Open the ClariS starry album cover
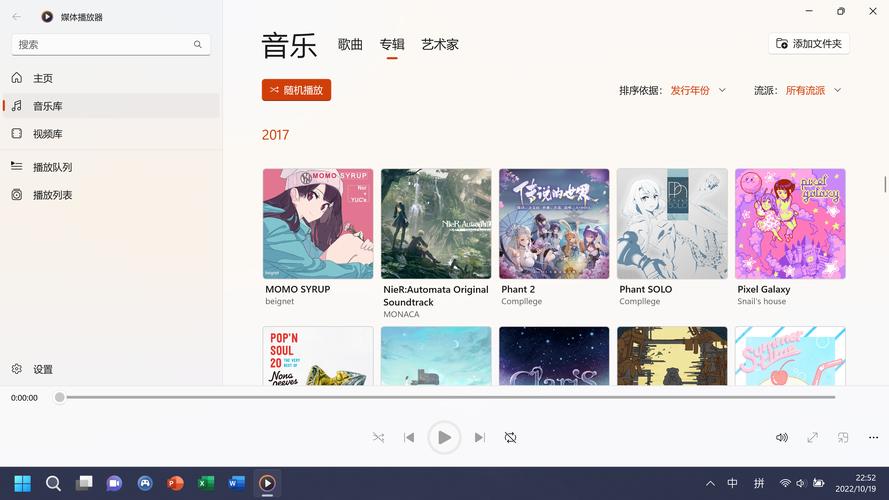This screenshot has height=500, width=889. pyautogui.click(x=554, y=356)
